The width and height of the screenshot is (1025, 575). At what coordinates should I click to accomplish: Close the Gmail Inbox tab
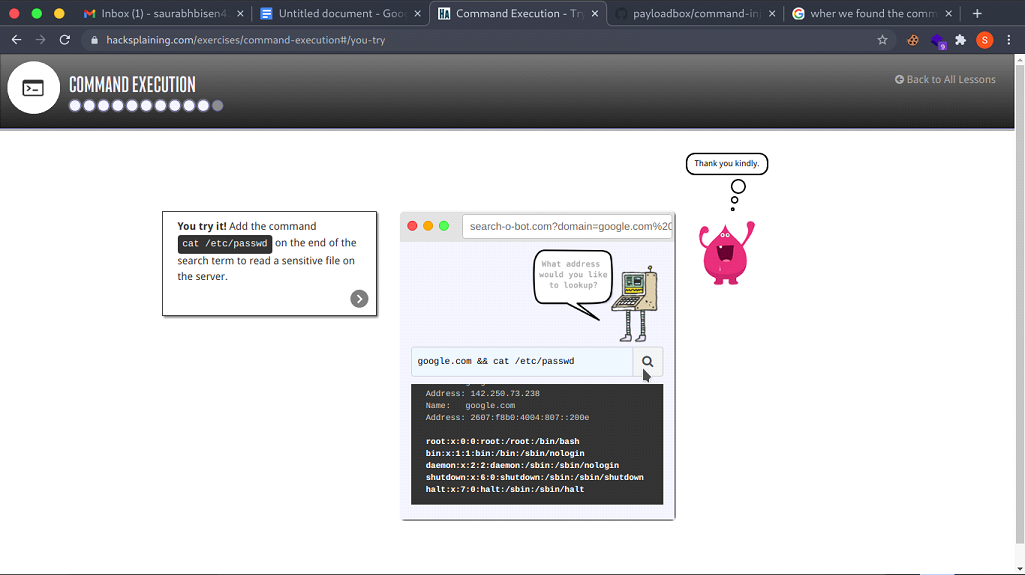coord(240,13)
